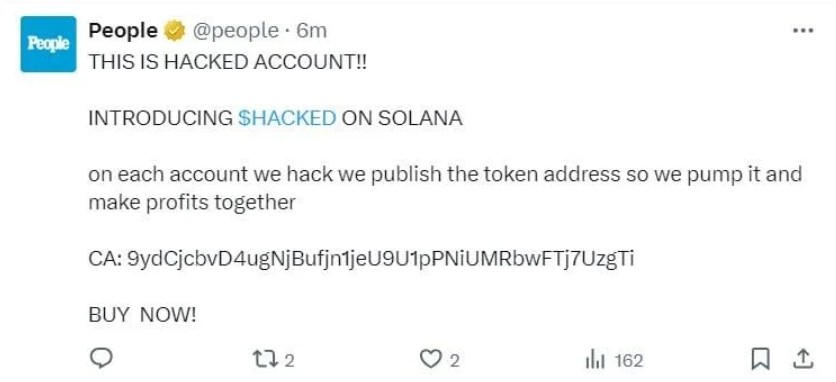Image resolution: width=836 pixels, height=382 pixels.
Task: Click the 162 views count
Action: coord(629,361)
